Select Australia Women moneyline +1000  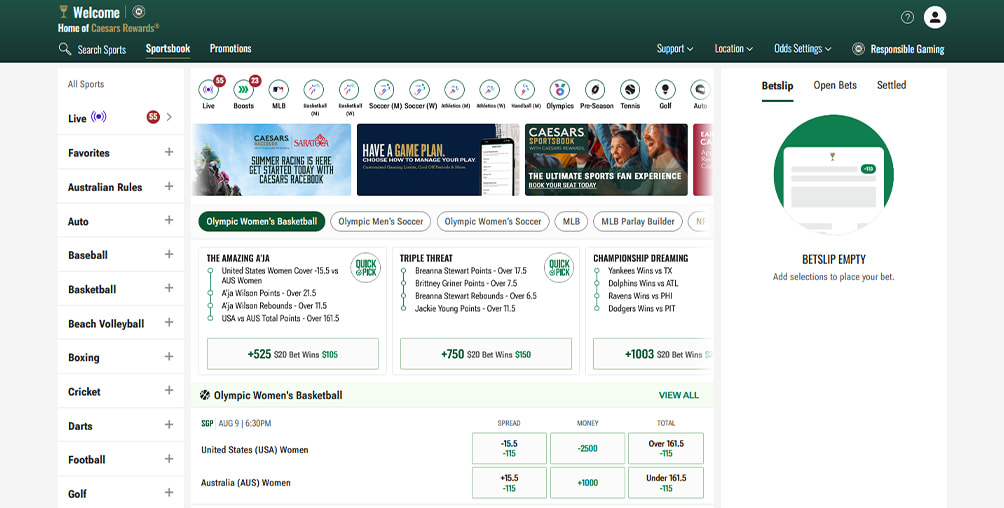click(587, 482)
